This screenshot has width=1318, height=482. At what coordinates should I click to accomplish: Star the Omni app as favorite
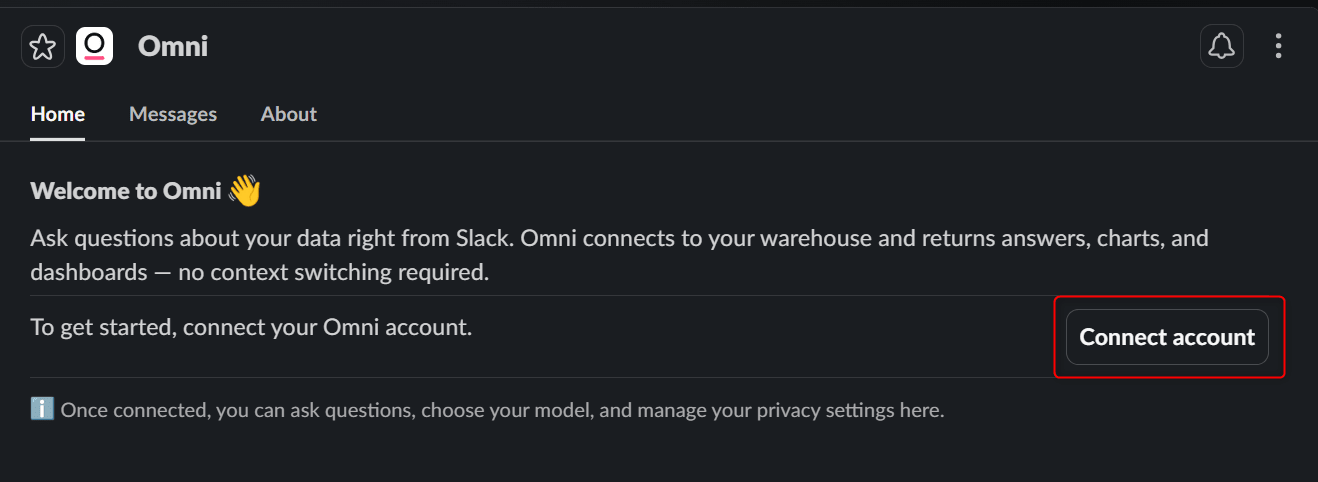click(42, 47)
